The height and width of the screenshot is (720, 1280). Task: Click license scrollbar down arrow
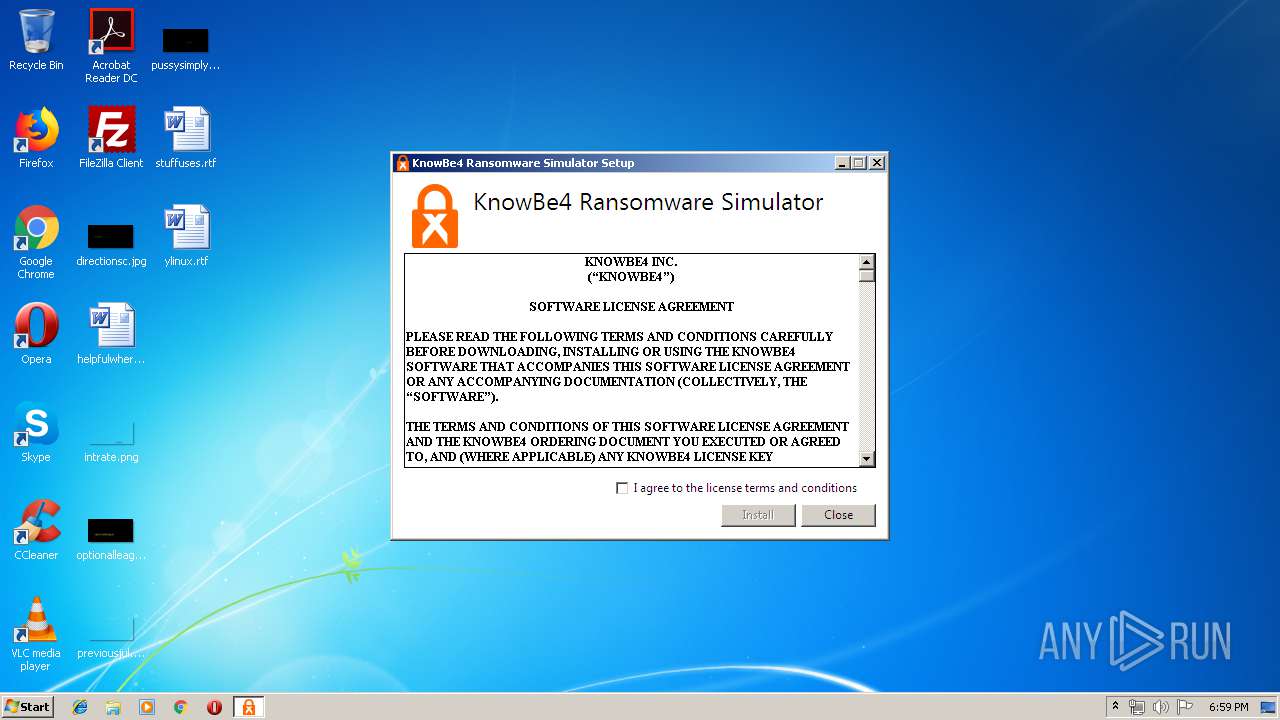tap(867, 459)
